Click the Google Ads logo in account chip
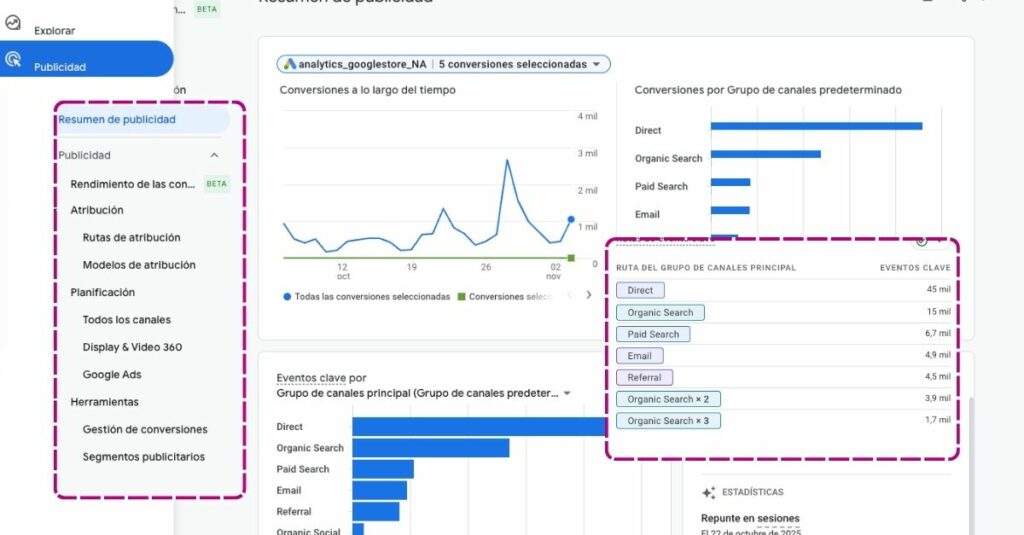Viewport: 1024px width, 535px height. [290, 64]
